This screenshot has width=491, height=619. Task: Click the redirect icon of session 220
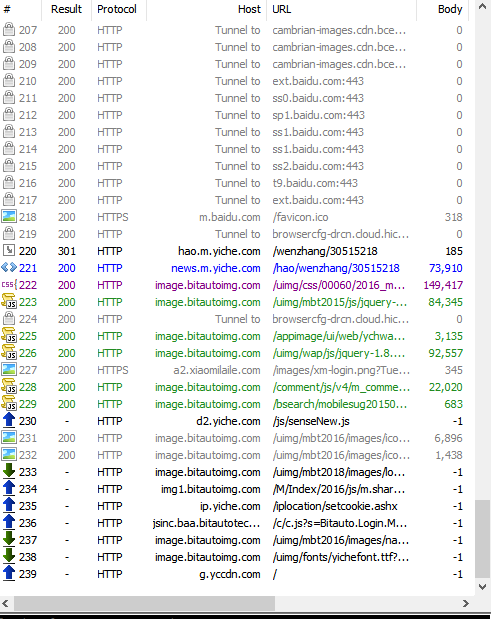click(x=9, y=250)
